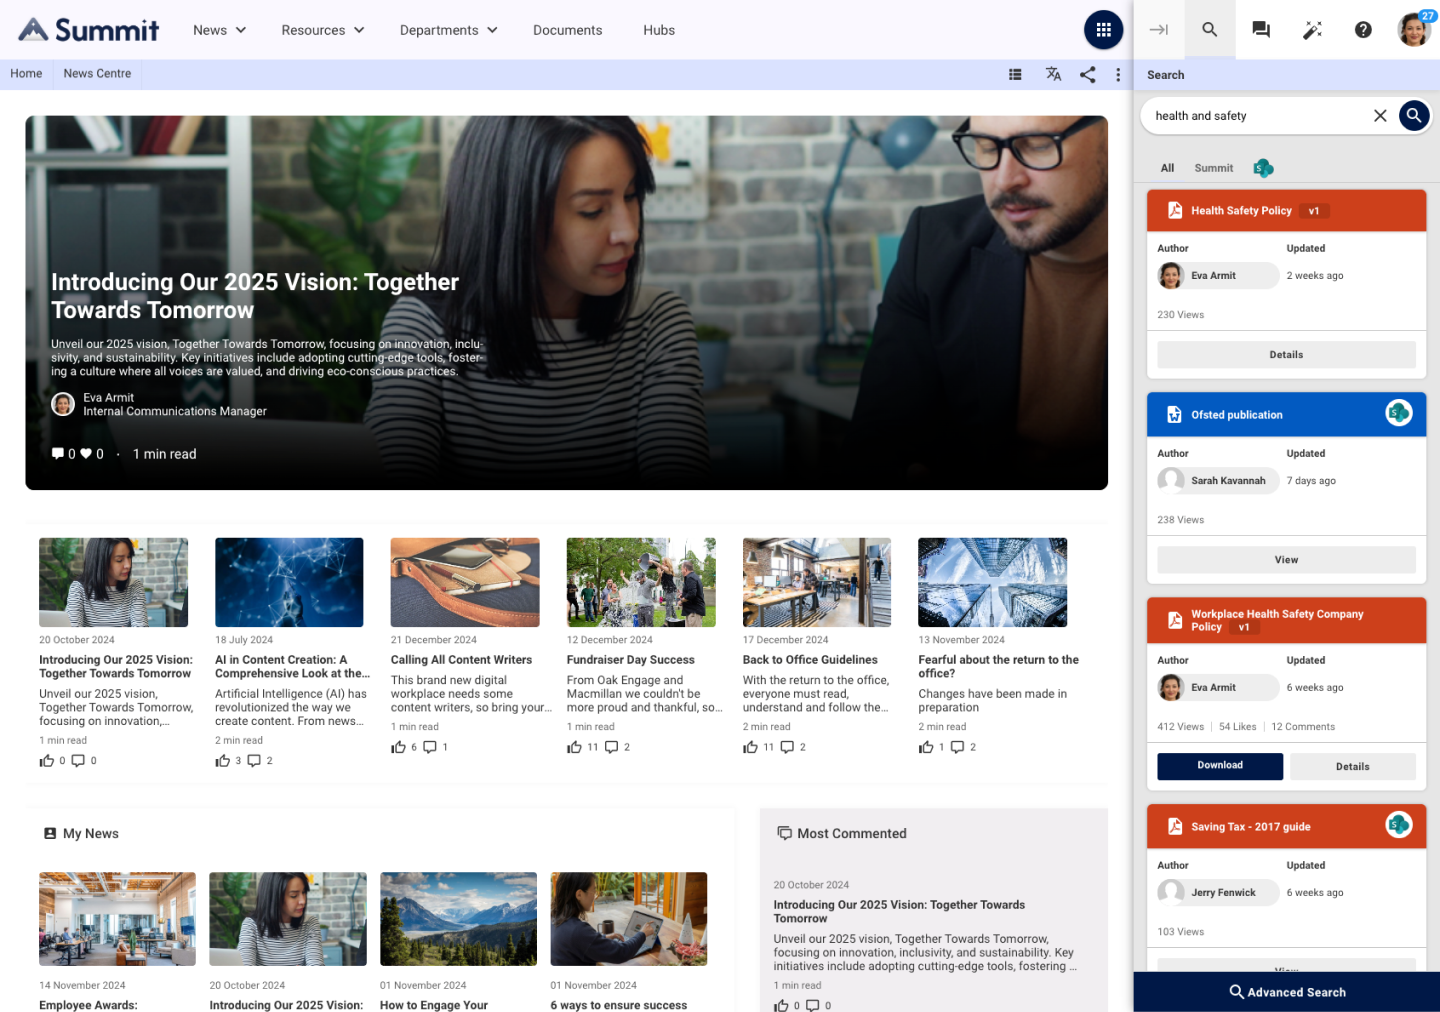
Task: Open the Departments dropdown menu
Action: pos(448,30)
